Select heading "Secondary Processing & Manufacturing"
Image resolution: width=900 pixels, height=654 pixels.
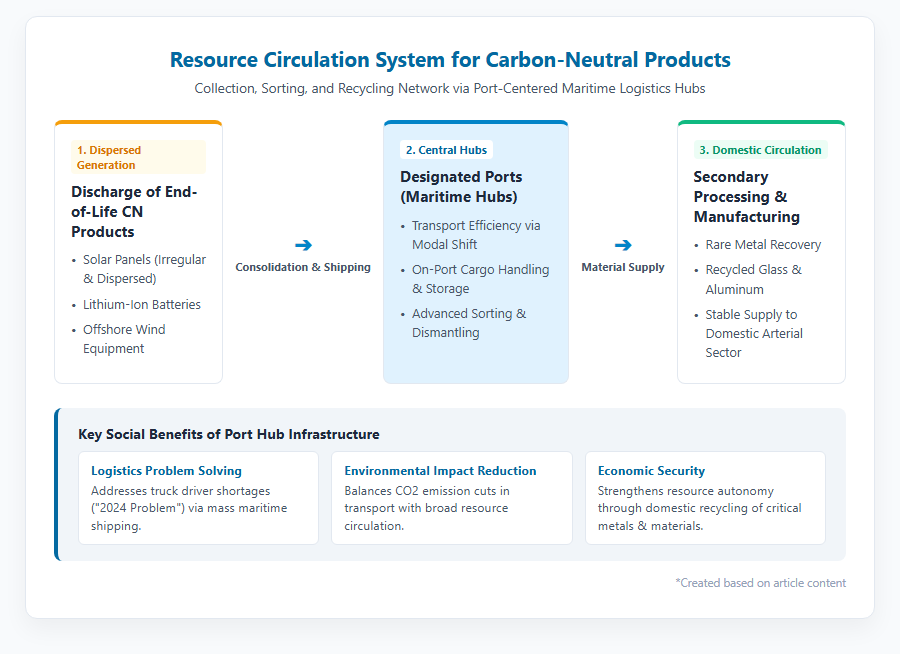(746, 197)
